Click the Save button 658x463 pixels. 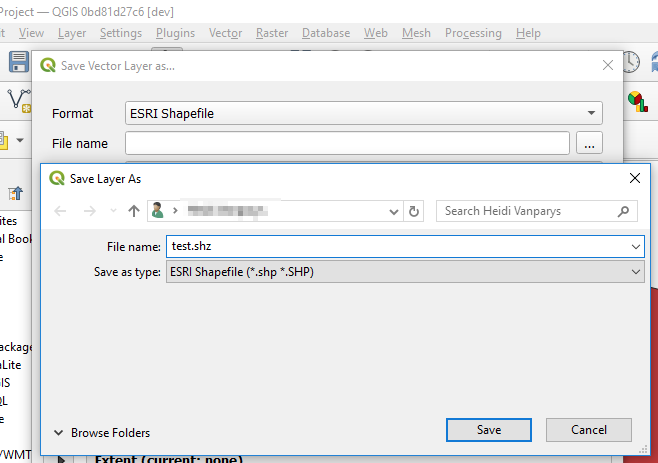click(489, 430)
